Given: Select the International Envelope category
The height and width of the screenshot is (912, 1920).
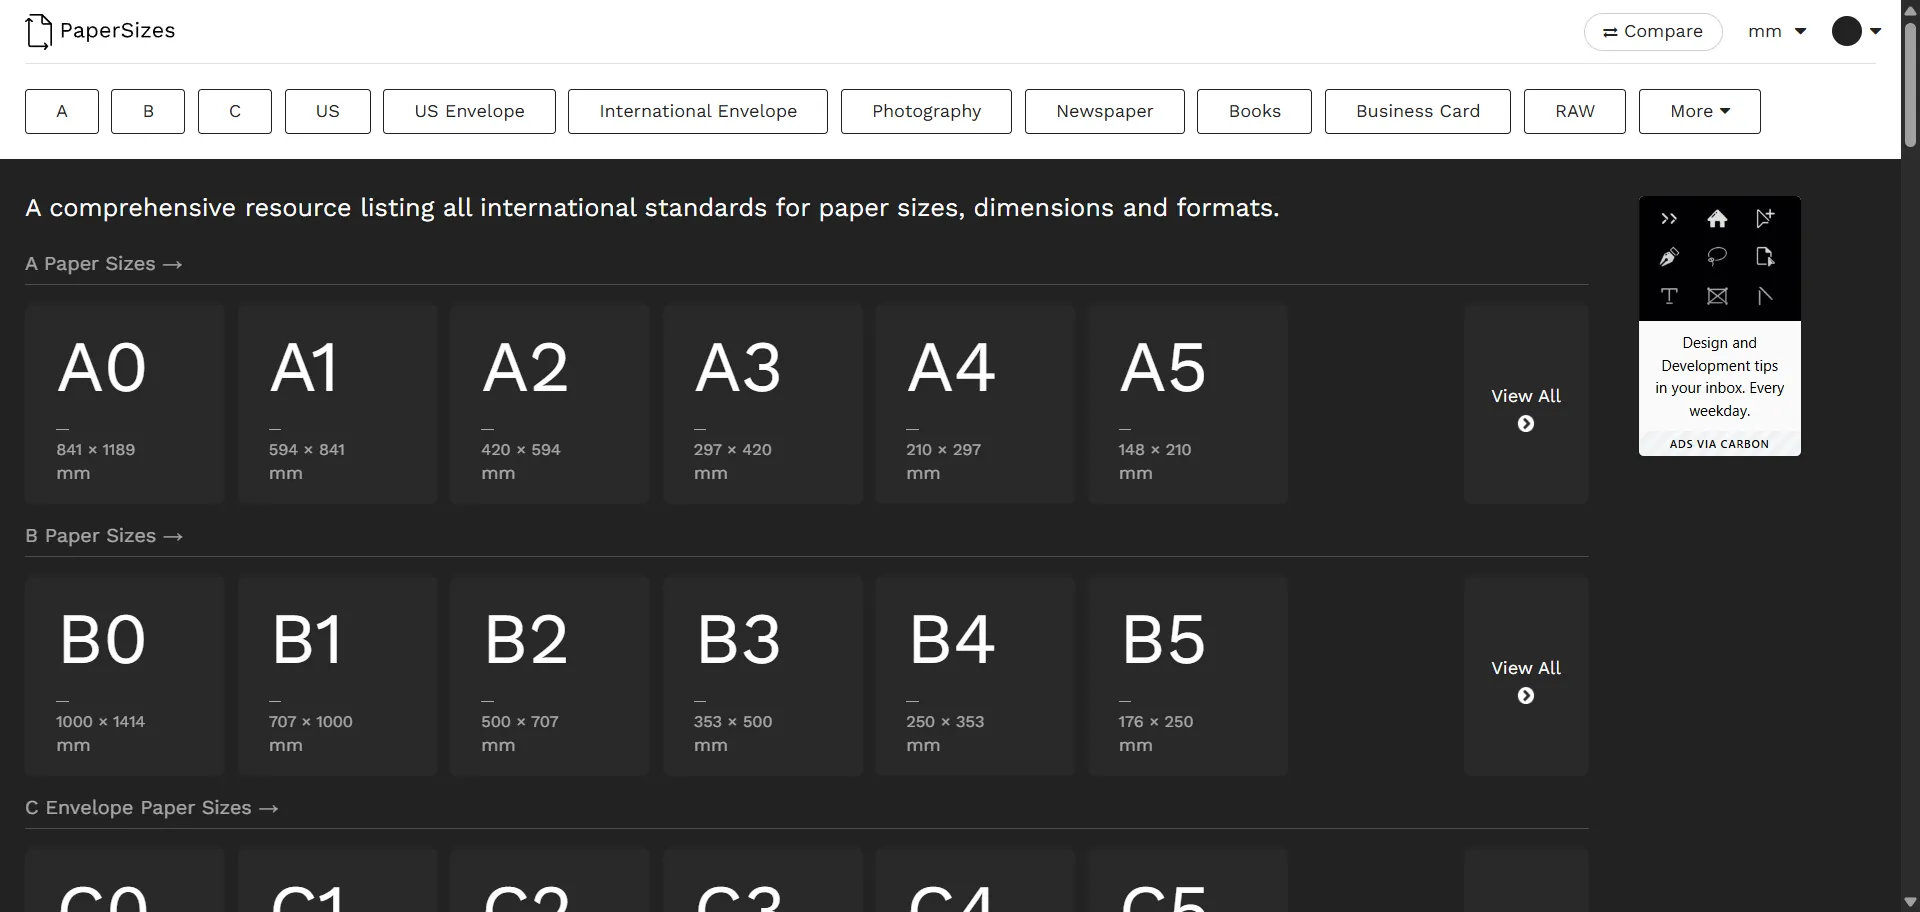Looking at the screenshot, I should pyautogui.click(x=698, y=111).
